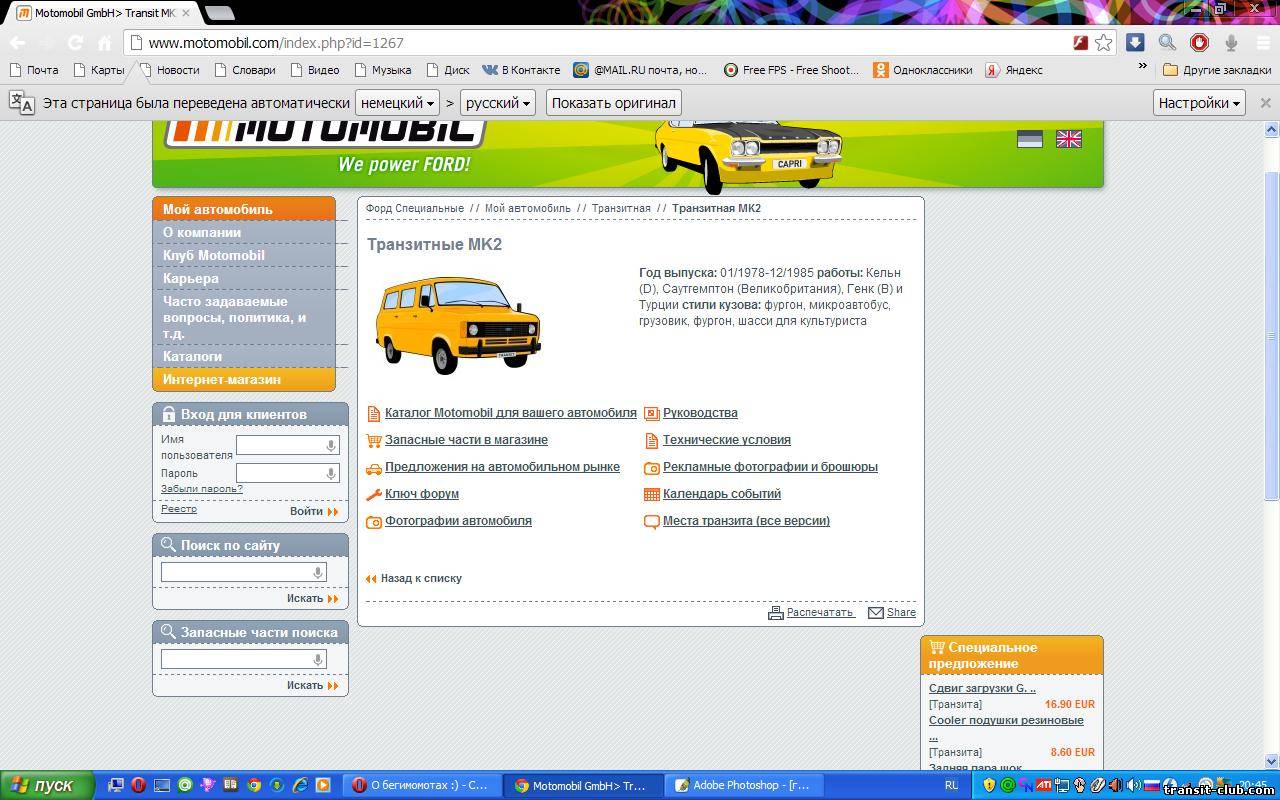Open Фотографии автомобиля link
This screenshot has height=800, width=1280.
point(458,521)
